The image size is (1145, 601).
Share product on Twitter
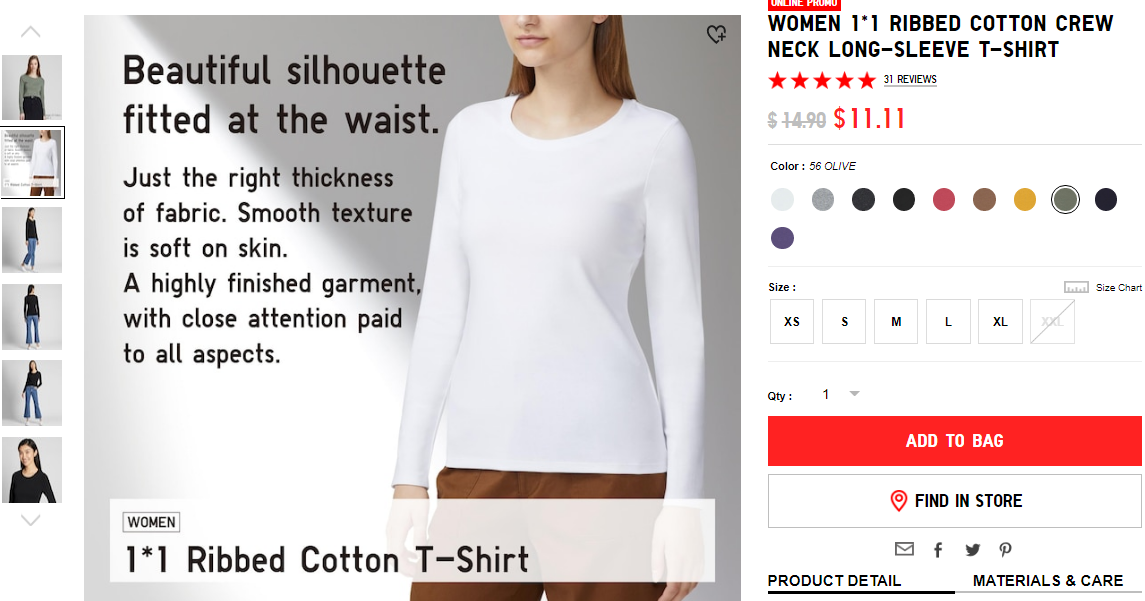point(973,550)
